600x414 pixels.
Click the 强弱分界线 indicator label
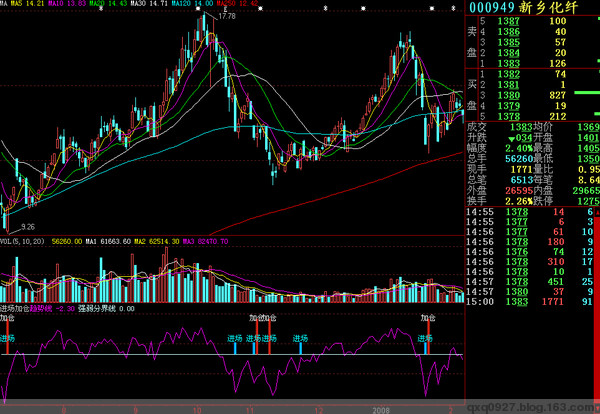tap(97, 309)
